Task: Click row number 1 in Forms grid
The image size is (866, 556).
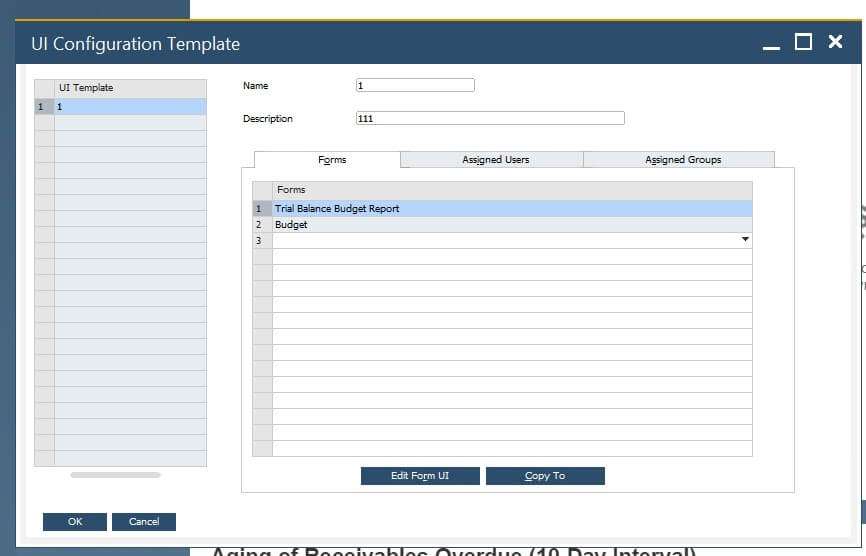Action: click(262, 209)
